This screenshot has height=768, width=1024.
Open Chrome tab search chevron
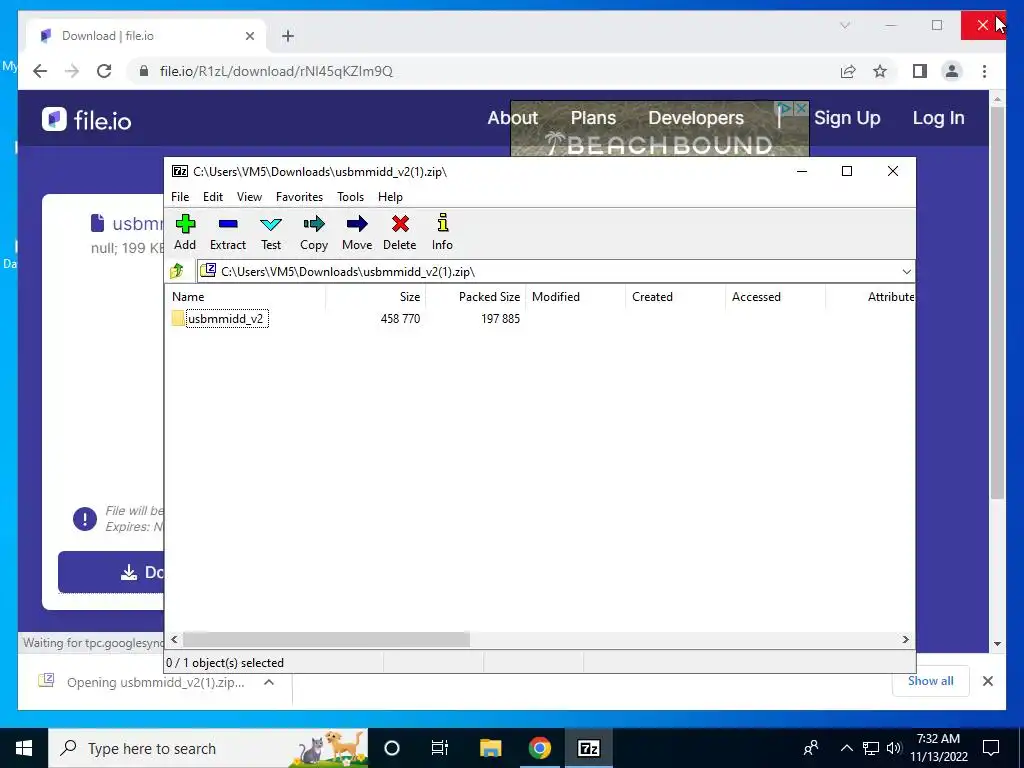844,25
